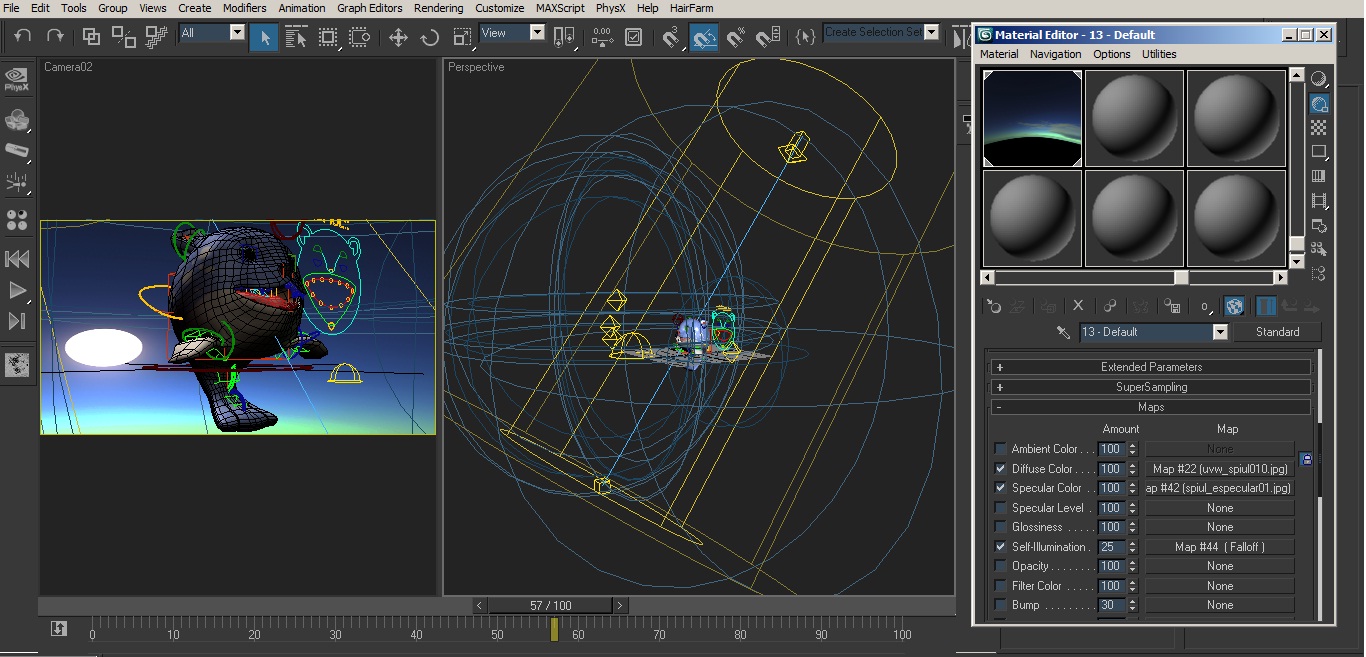Click timeline slider at frame 57

pyautogui.click(x=554, y=629)
